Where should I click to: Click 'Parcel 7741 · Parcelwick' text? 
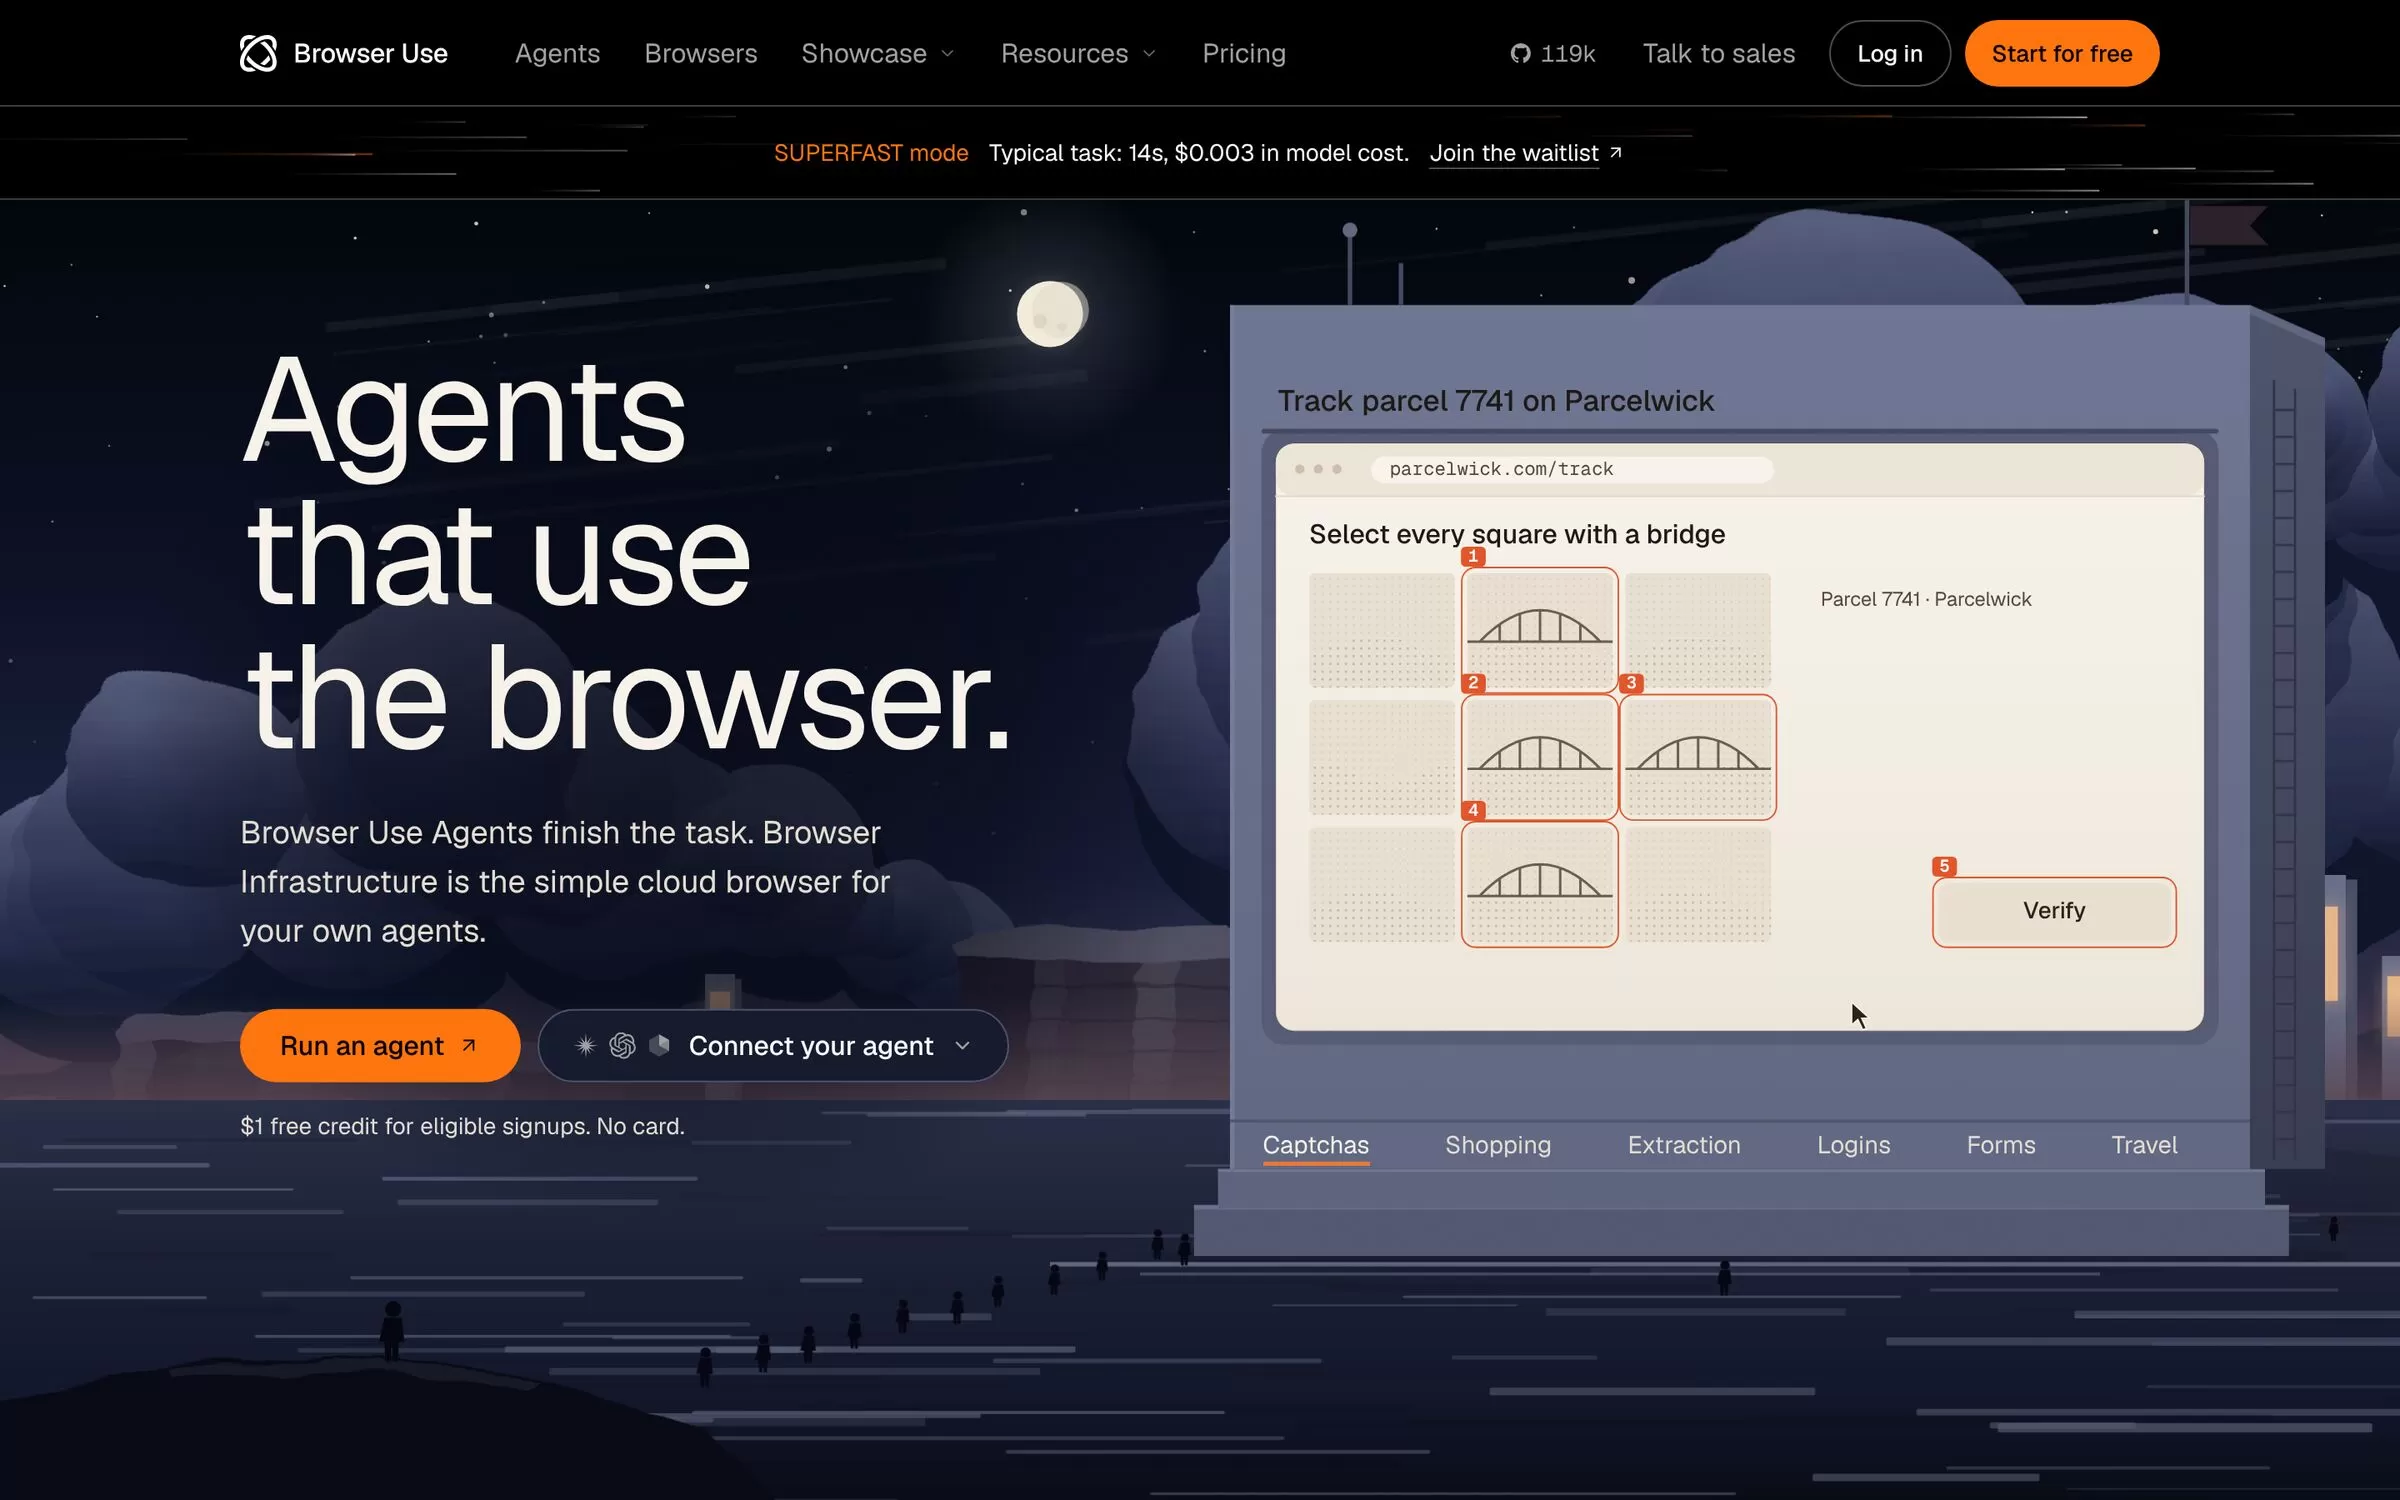pyautogui.click(x=1925, y=599)
